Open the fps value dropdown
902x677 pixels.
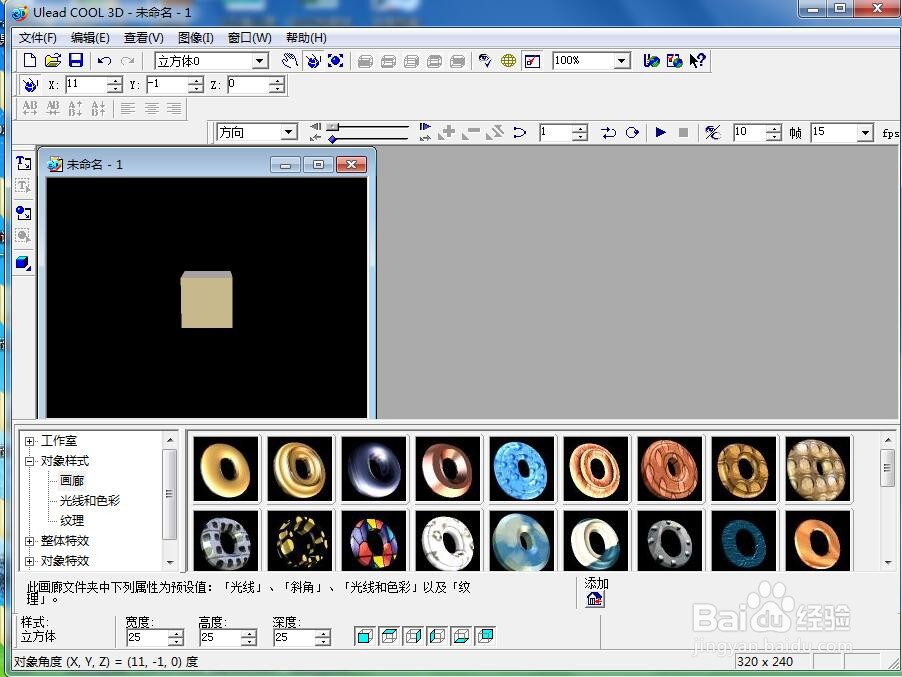(x=865, y=133)
